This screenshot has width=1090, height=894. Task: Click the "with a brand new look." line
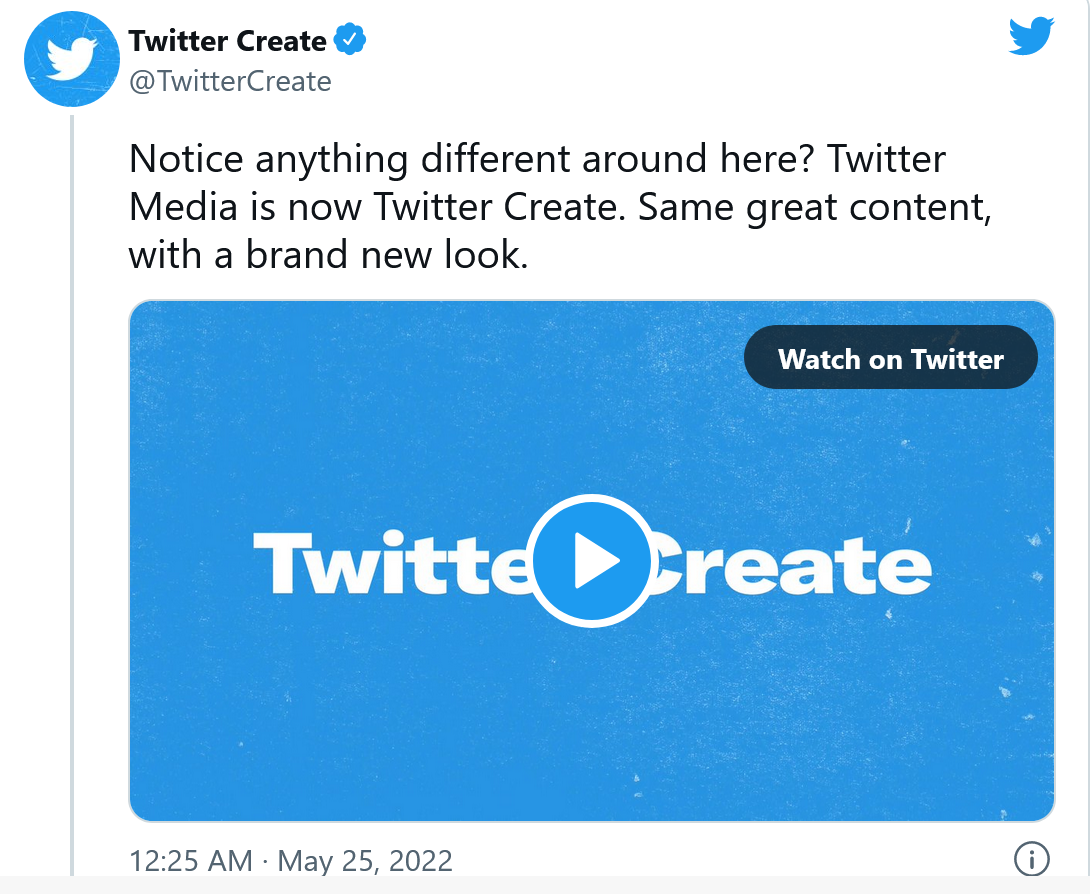[x=327, y=255]
